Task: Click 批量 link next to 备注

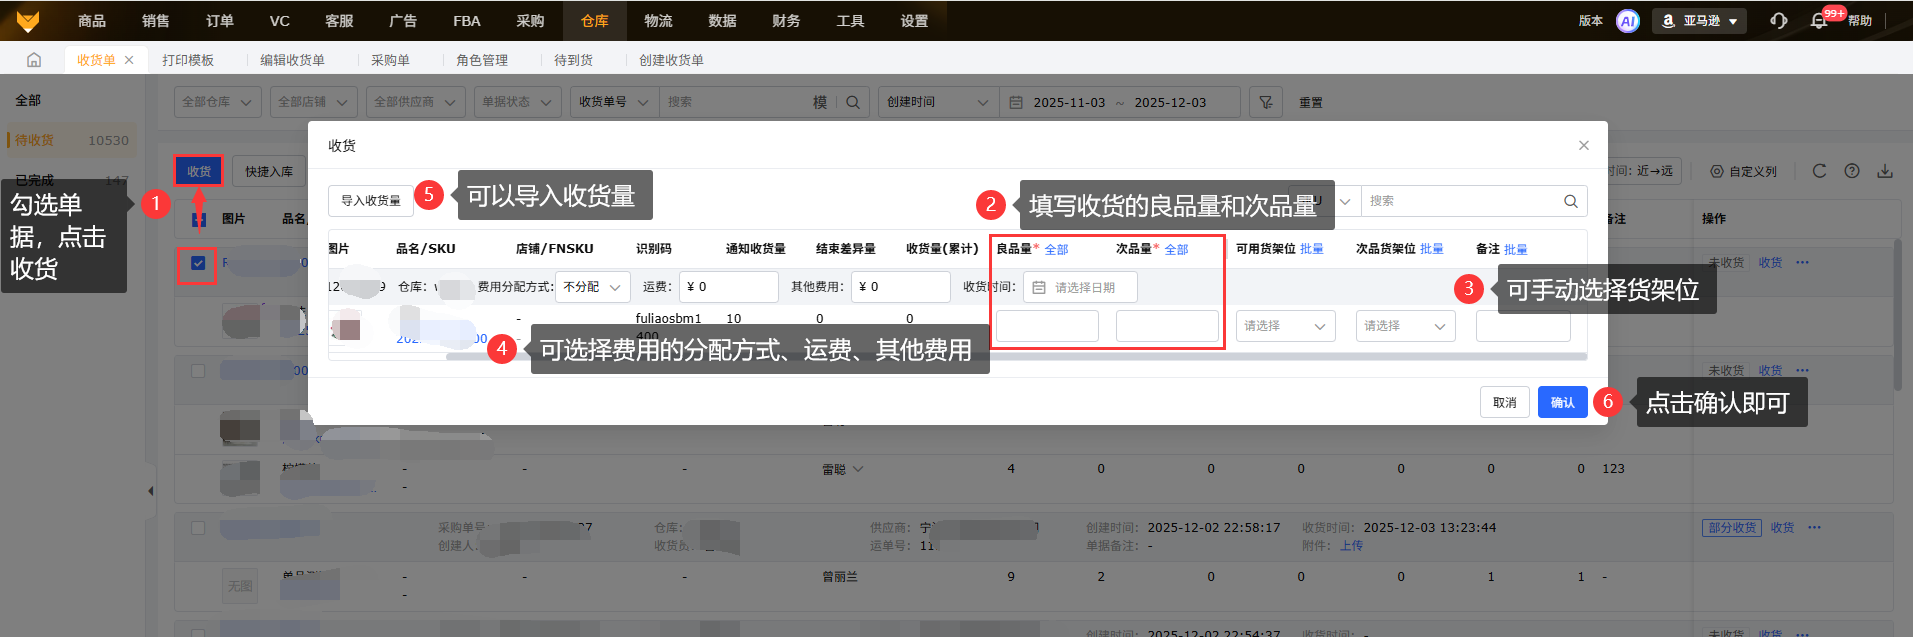Action: 1516,249
